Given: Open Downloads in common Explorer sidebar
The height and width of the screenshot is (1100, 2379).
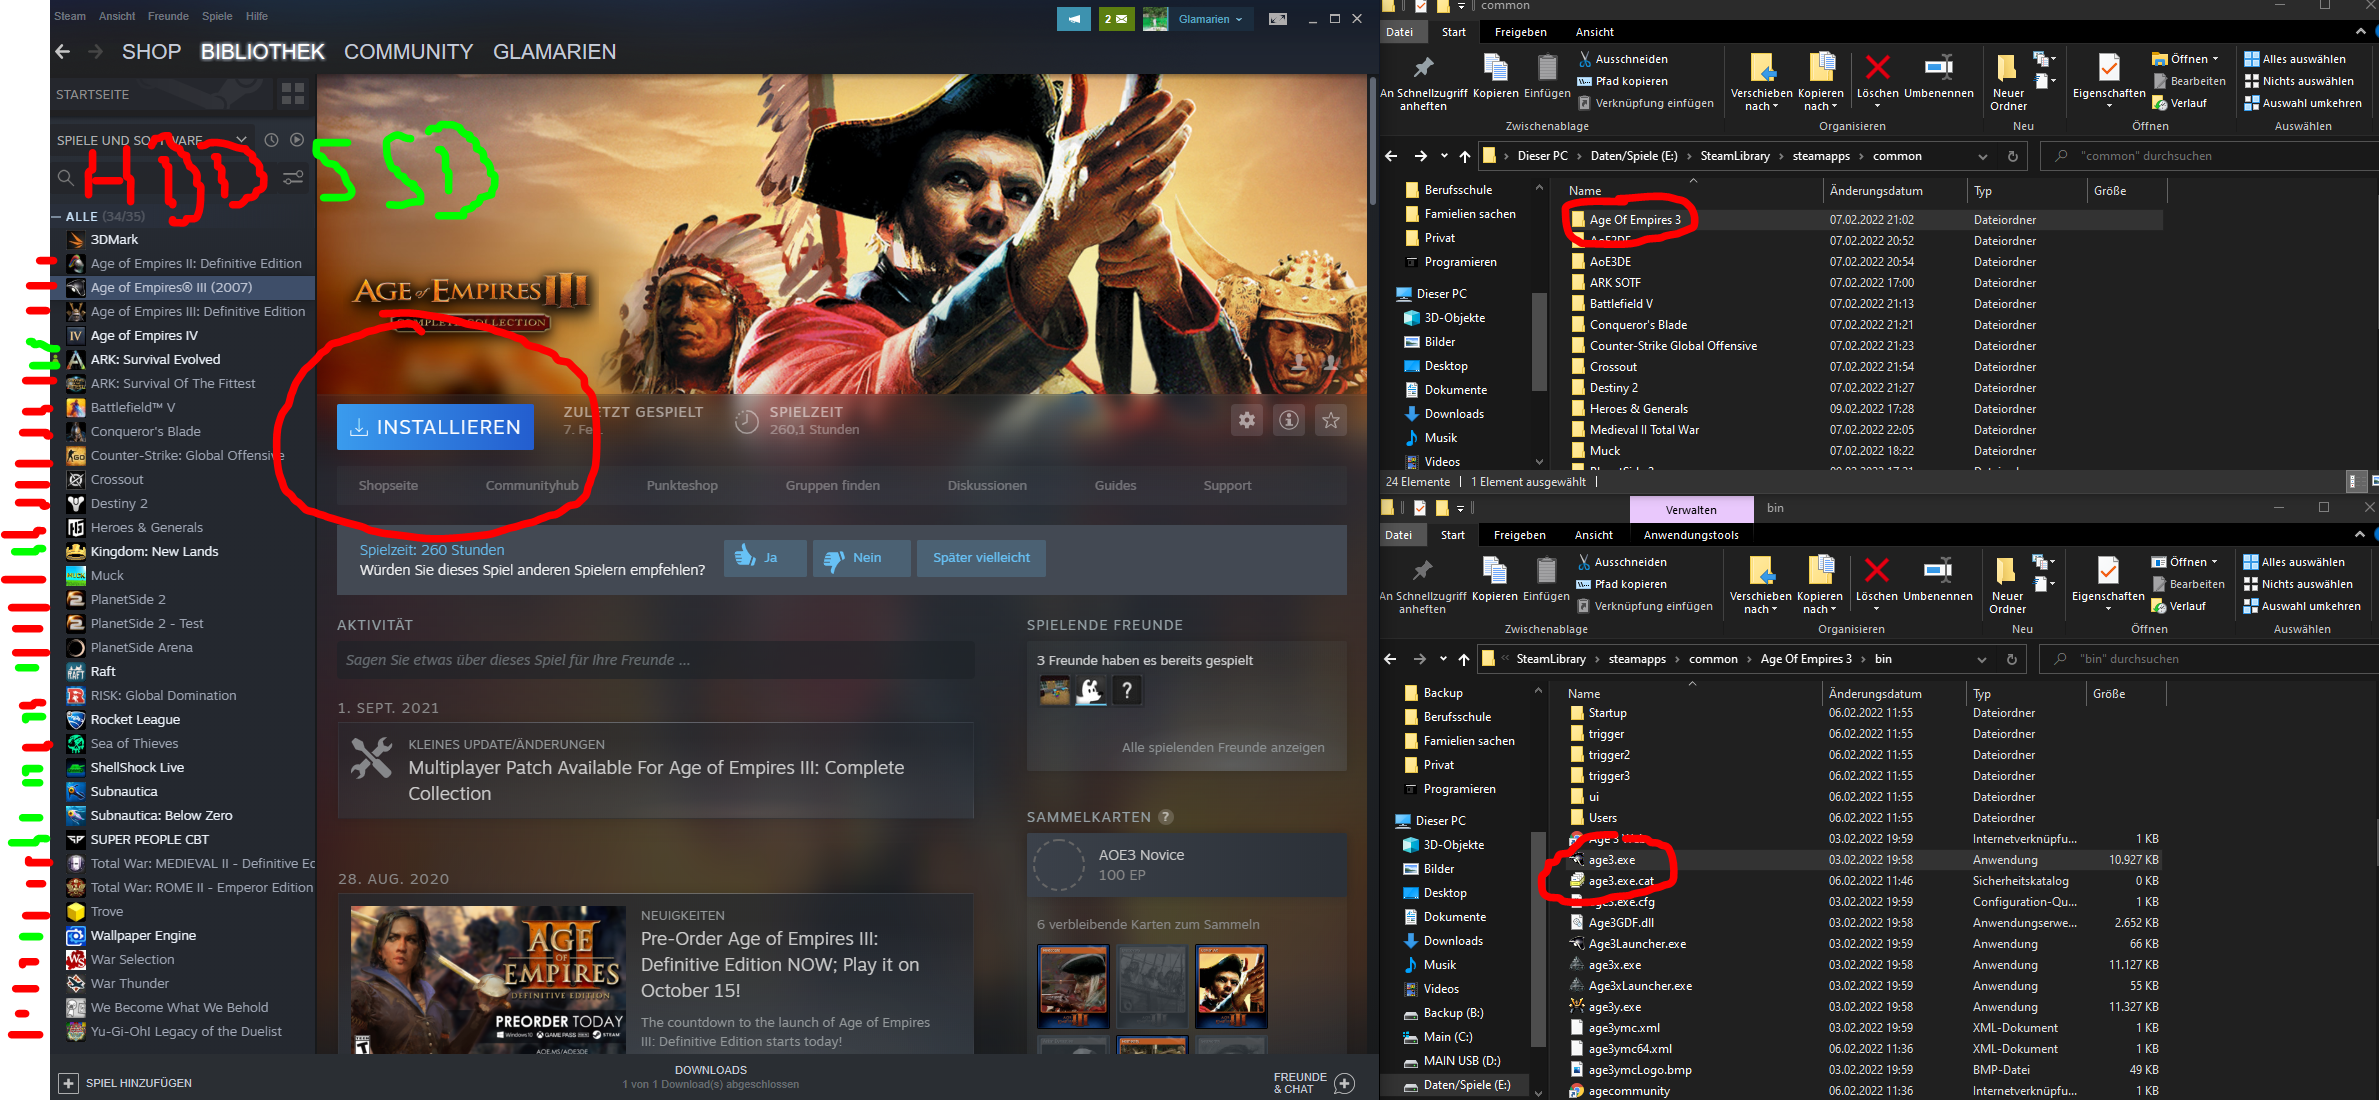Looking at the screenshot, I should coord(1453,414).
